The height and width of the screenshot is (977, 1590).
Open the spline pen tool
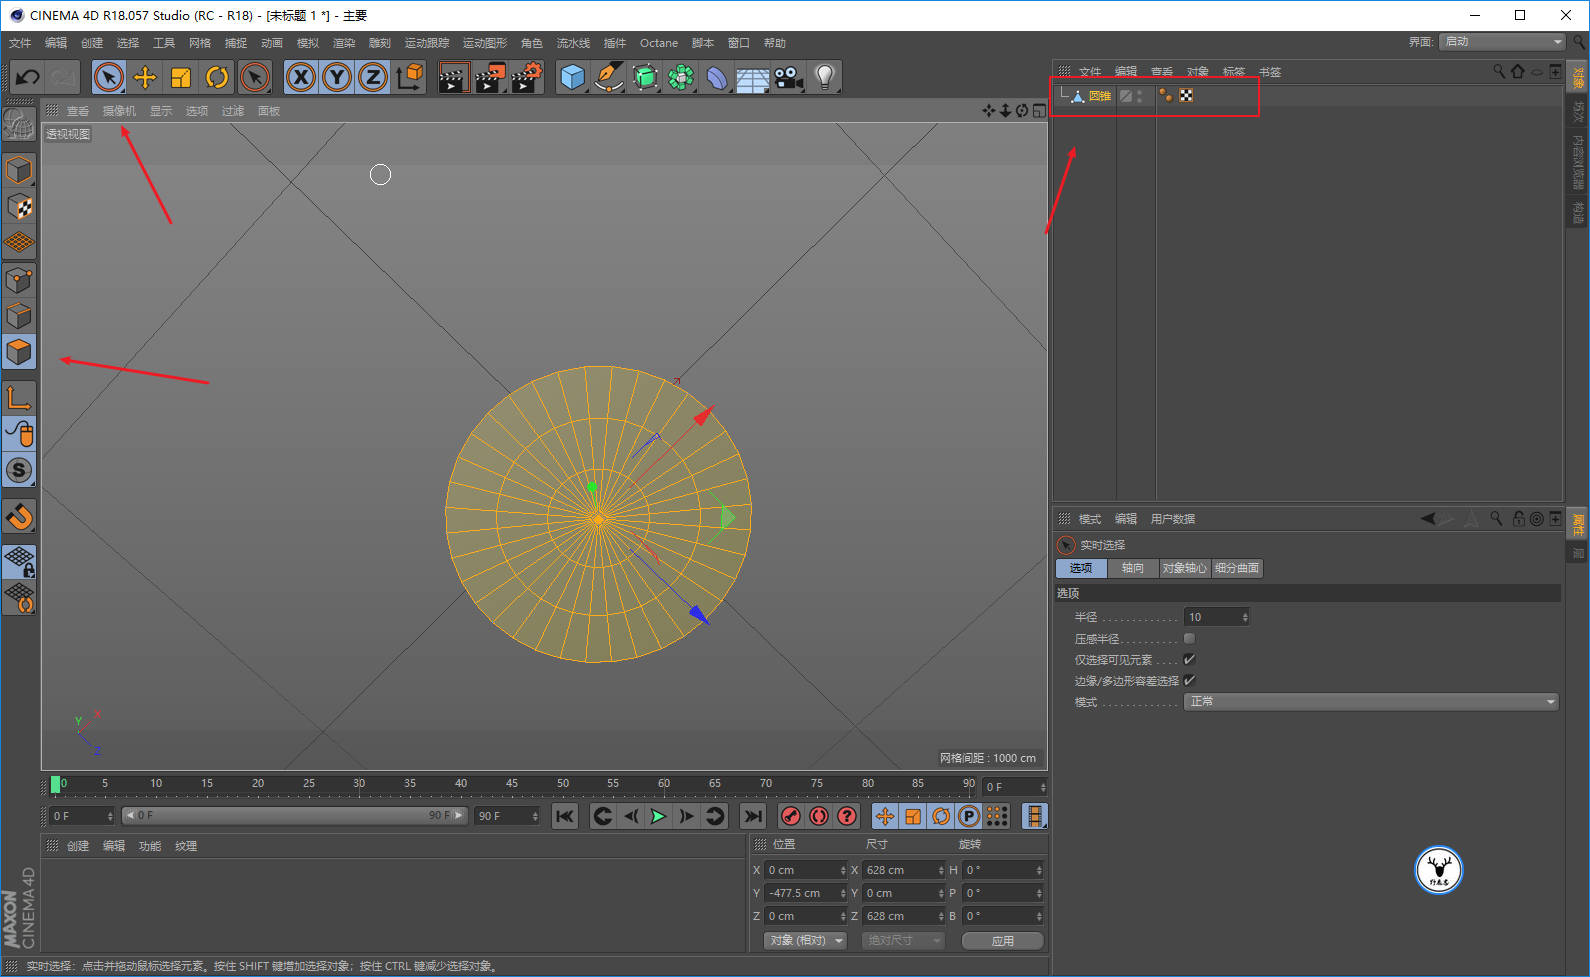[609, 77]
